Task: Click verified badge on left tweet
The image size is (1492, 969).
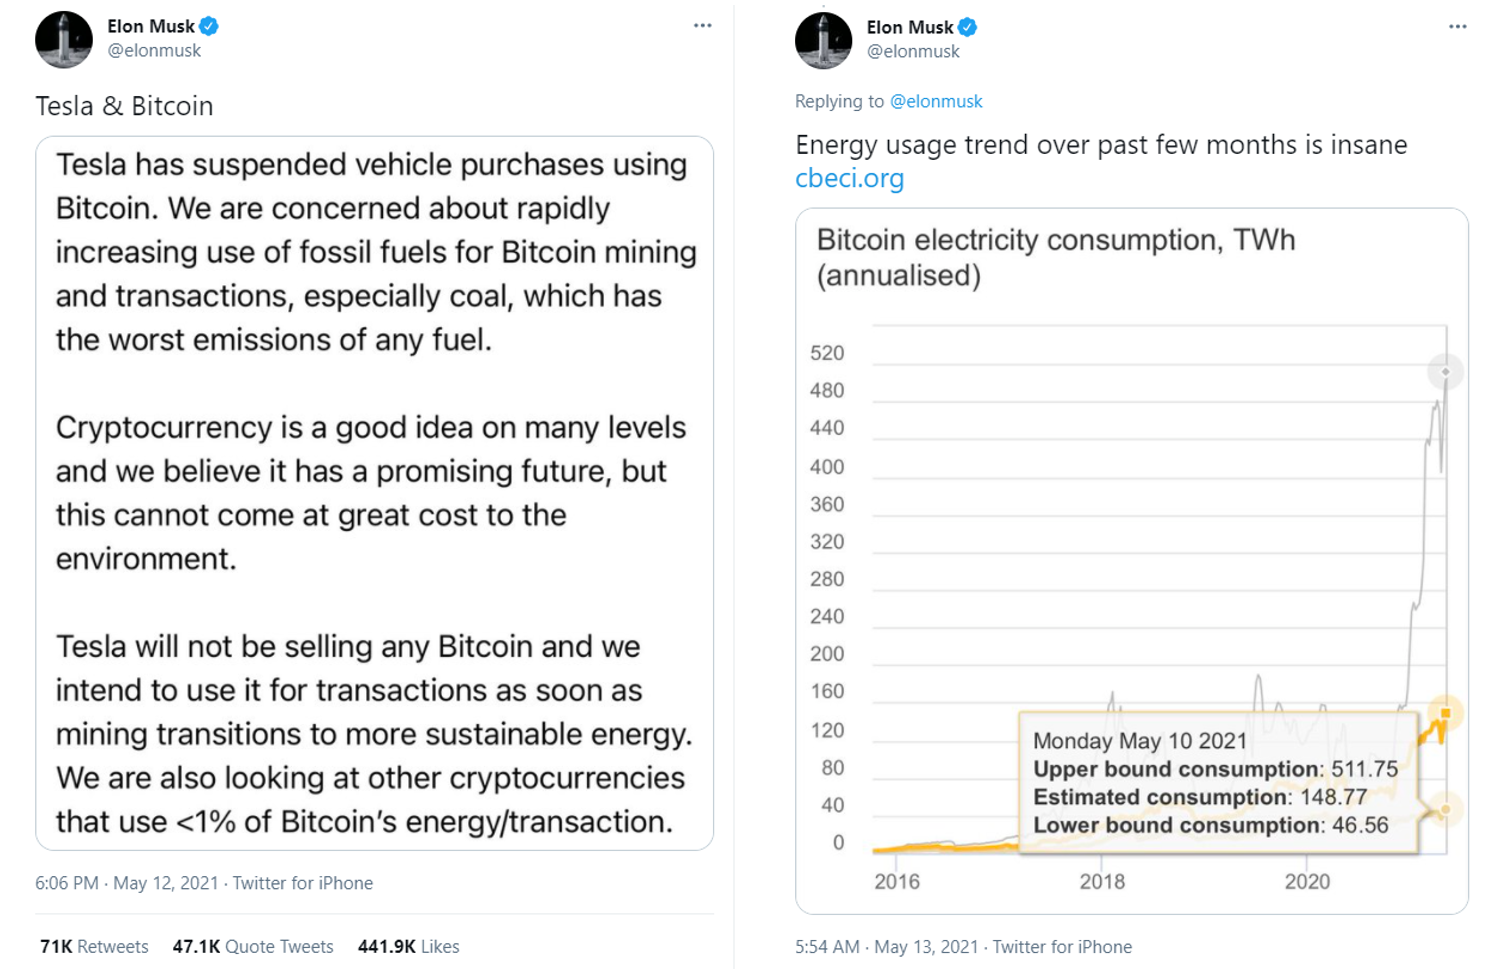Action: coord(209,27)
